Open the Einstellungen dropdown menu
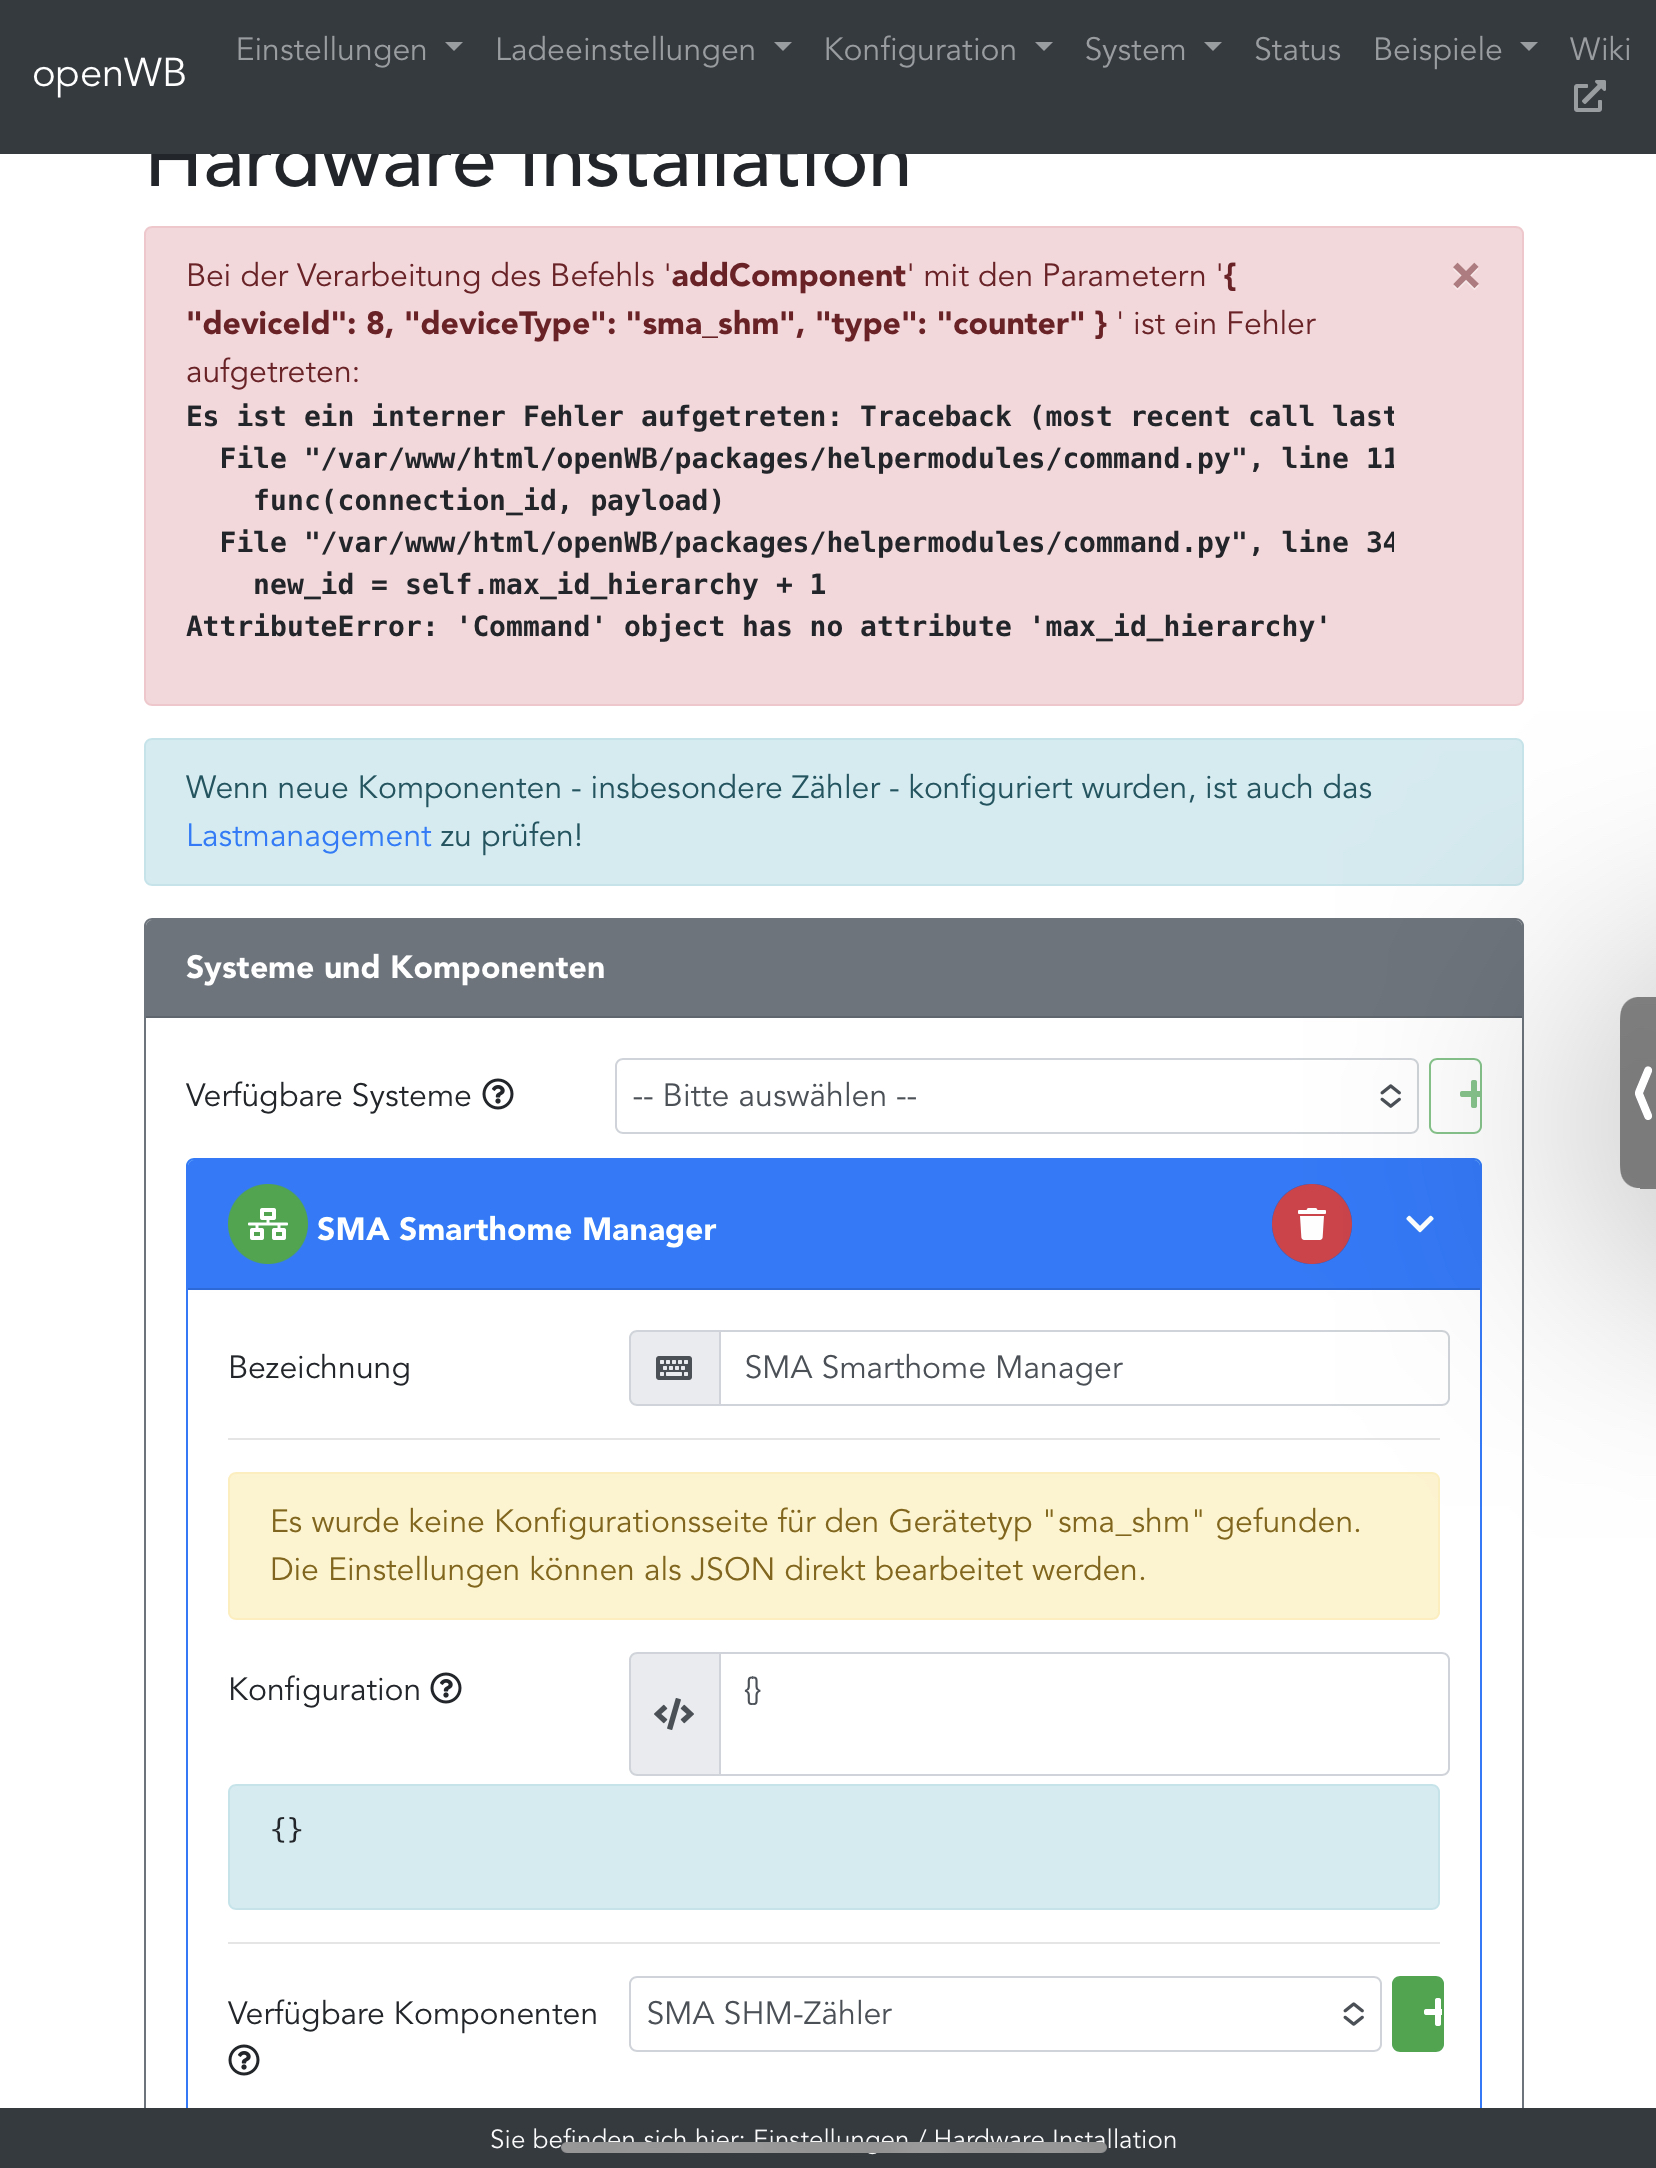This screenshot has height=2168, width=1656. coord(349,49)
